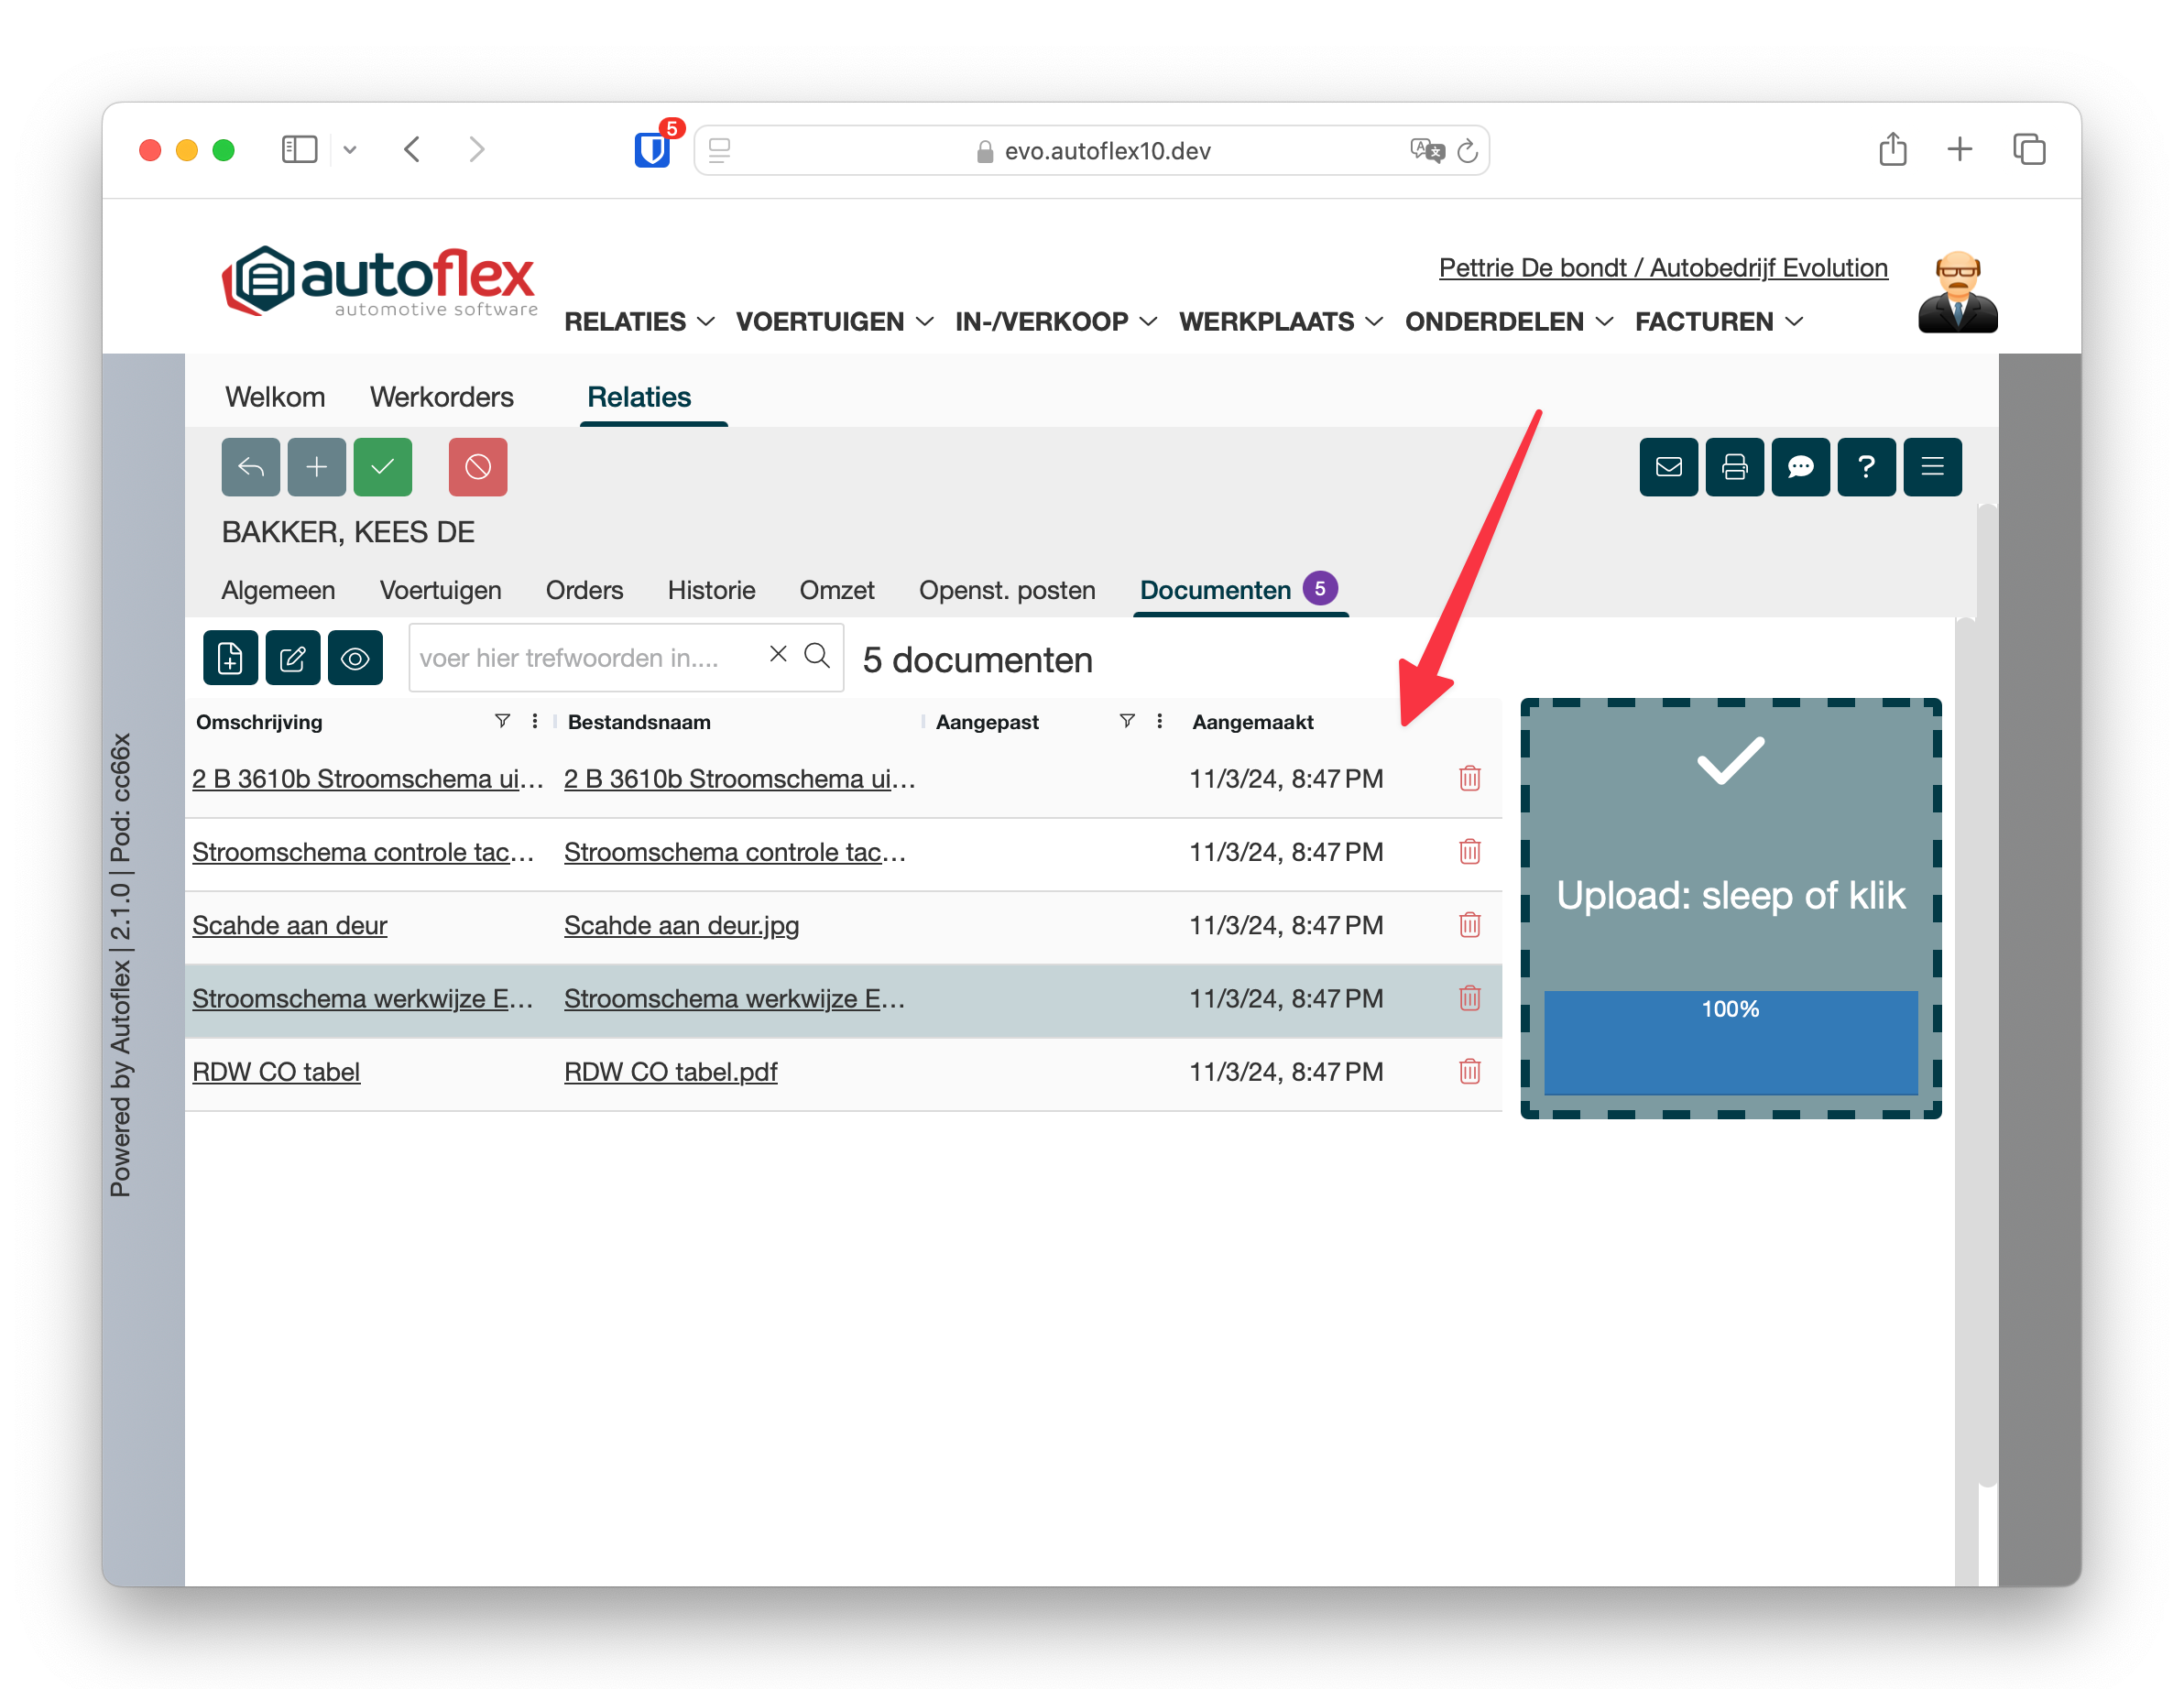Open filter for Omschrijving column
Image resolution: width=2184 pixels, height=1689 pixels.
coord(502,721)
